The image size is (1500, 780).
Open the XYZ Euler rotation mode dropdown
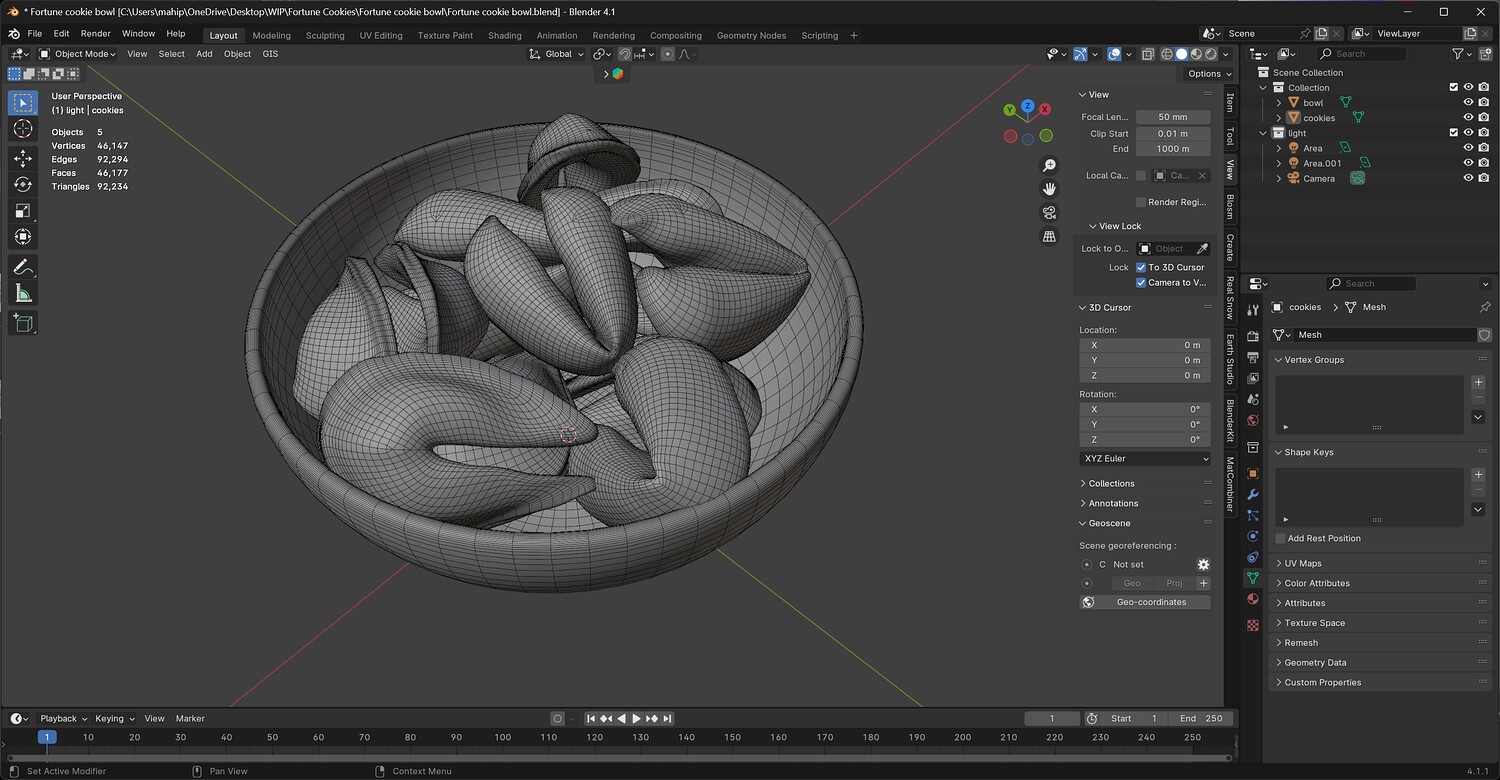click(x=1144, y=458)
